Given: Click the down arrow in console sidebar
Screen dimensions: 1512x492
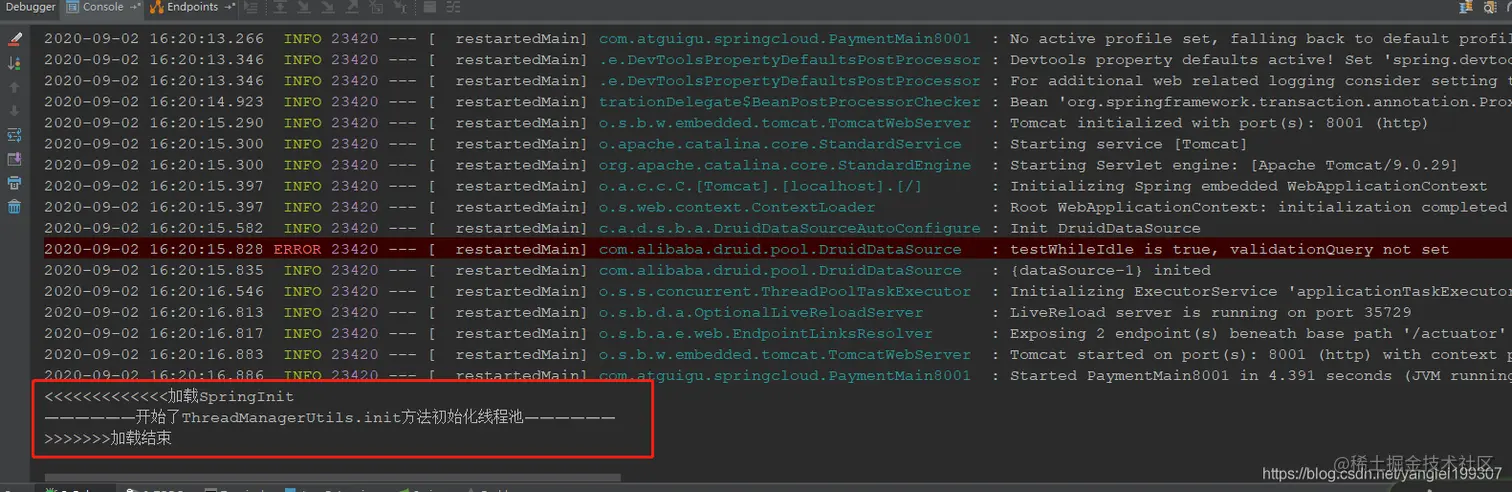Looking at the screenshot, I should [x=14, y=110].
